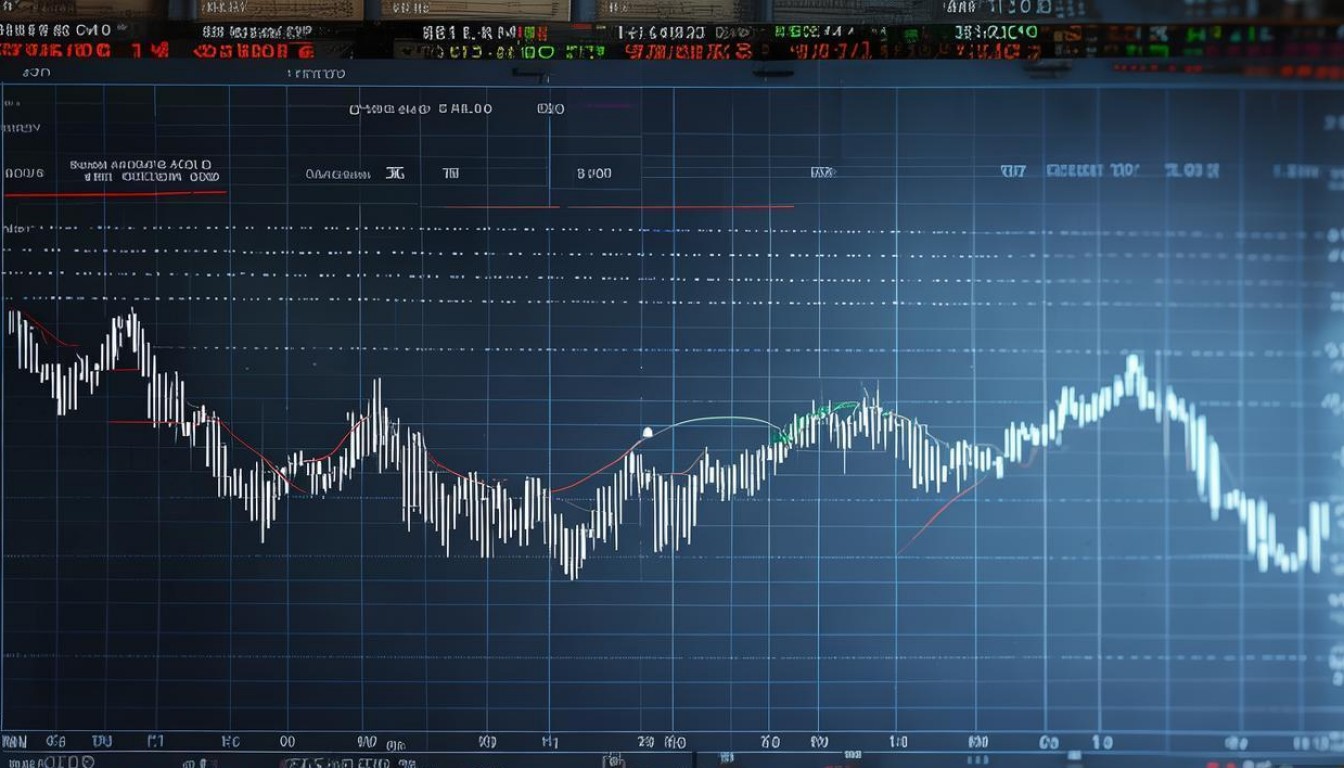Click the "H1" time axis label at bottom center

550,742
